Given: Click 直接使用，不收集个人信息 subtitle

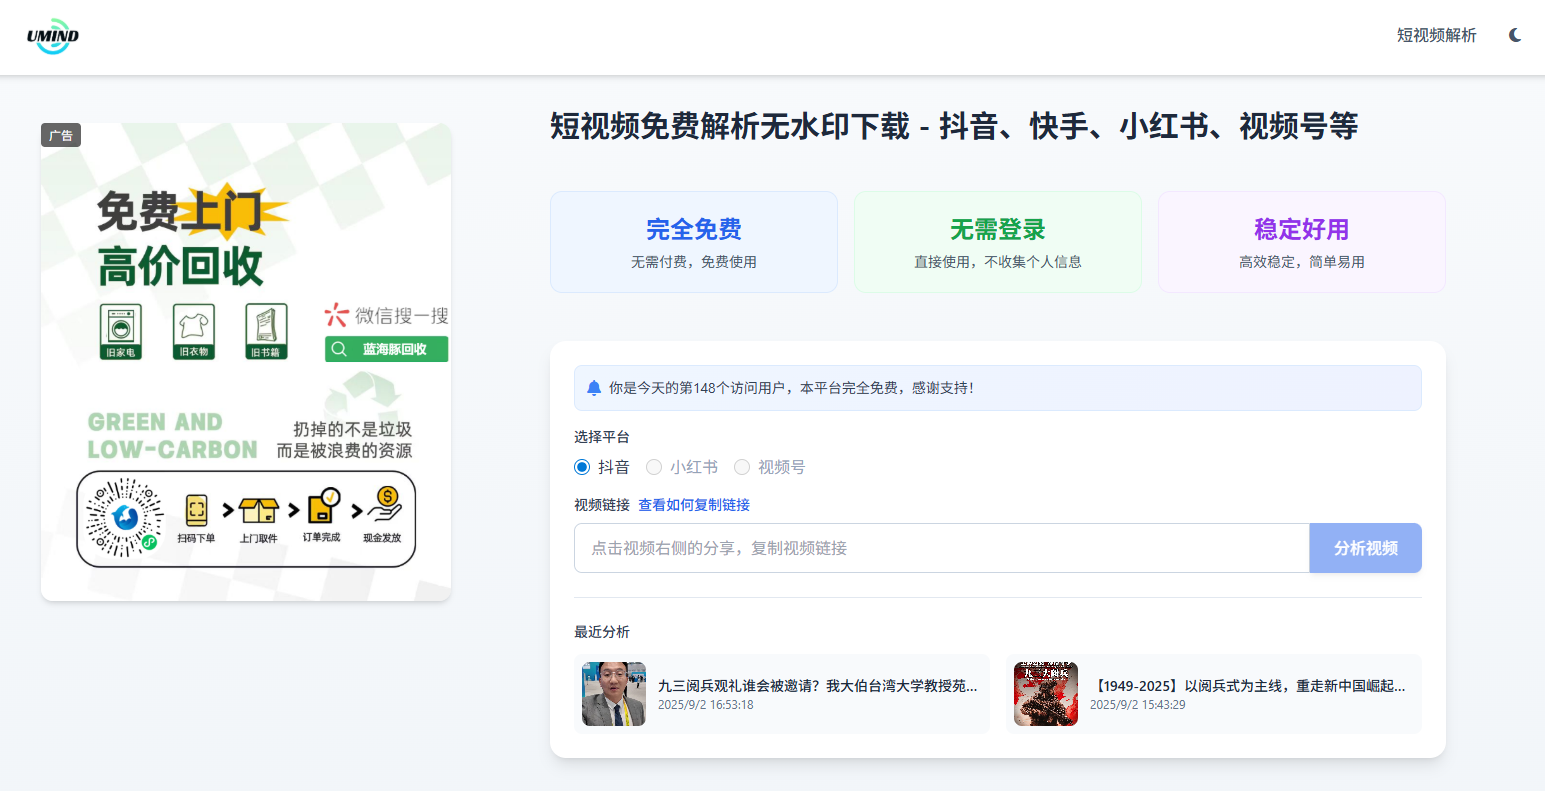Looking at the screenshot, I should (998, 262).
